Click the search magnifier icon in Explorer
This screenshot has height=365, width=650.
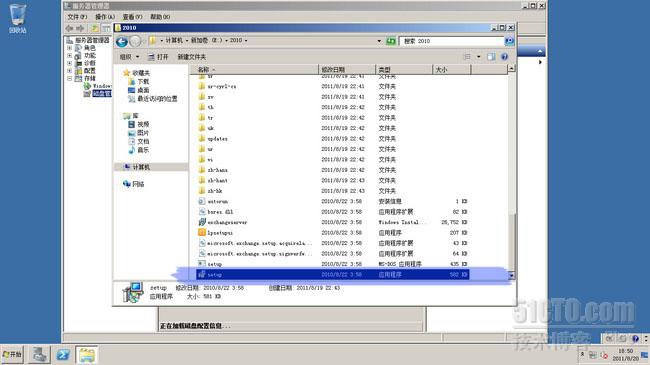(x=509, y=41)
